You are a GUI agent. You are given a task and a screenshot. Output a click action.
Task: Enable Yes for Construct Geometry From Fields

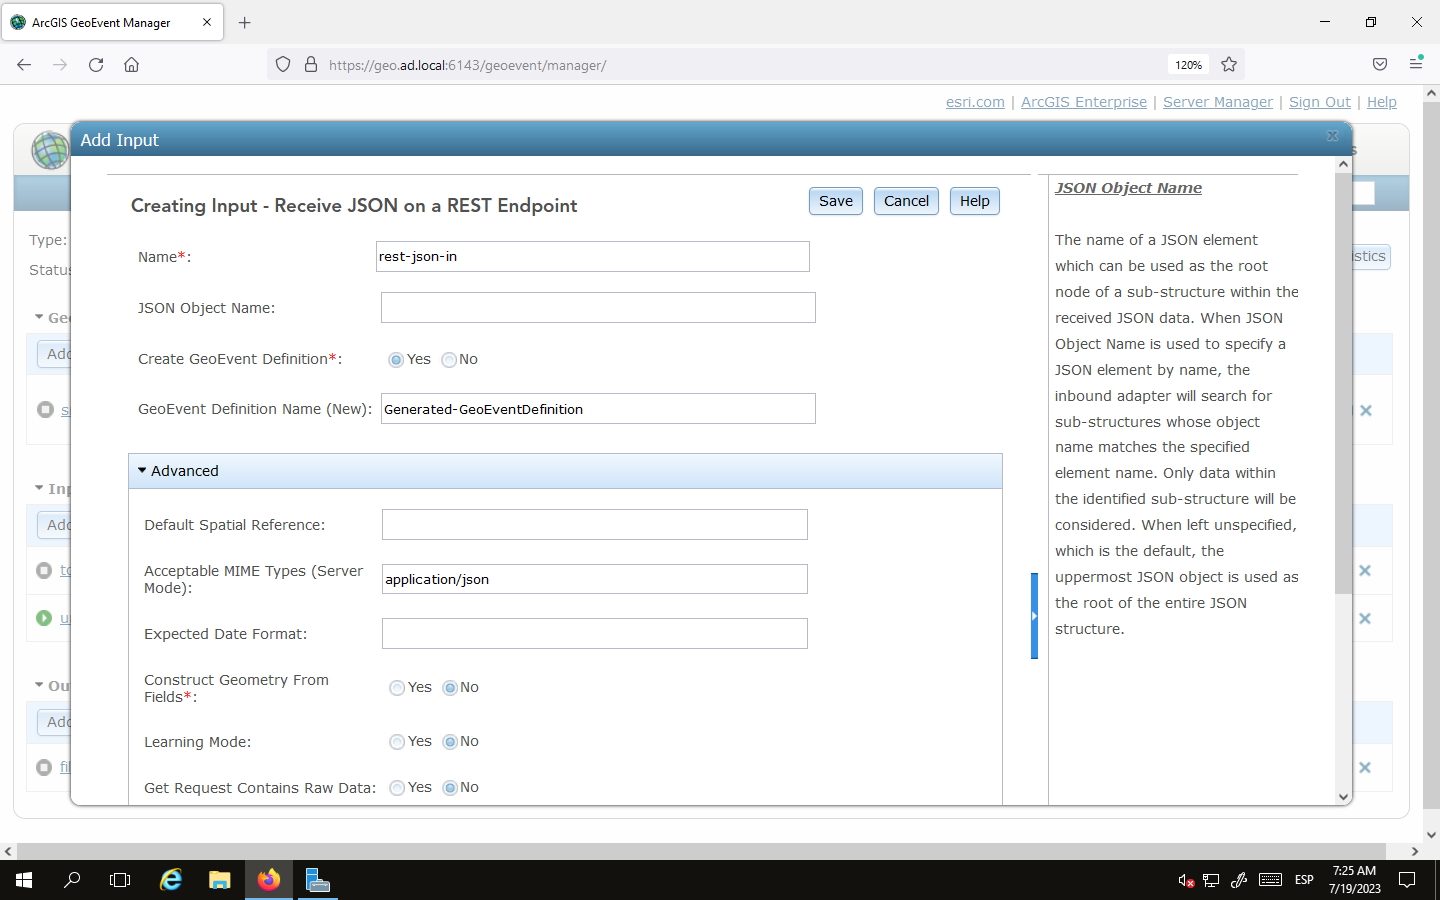[x=397, y=687]
